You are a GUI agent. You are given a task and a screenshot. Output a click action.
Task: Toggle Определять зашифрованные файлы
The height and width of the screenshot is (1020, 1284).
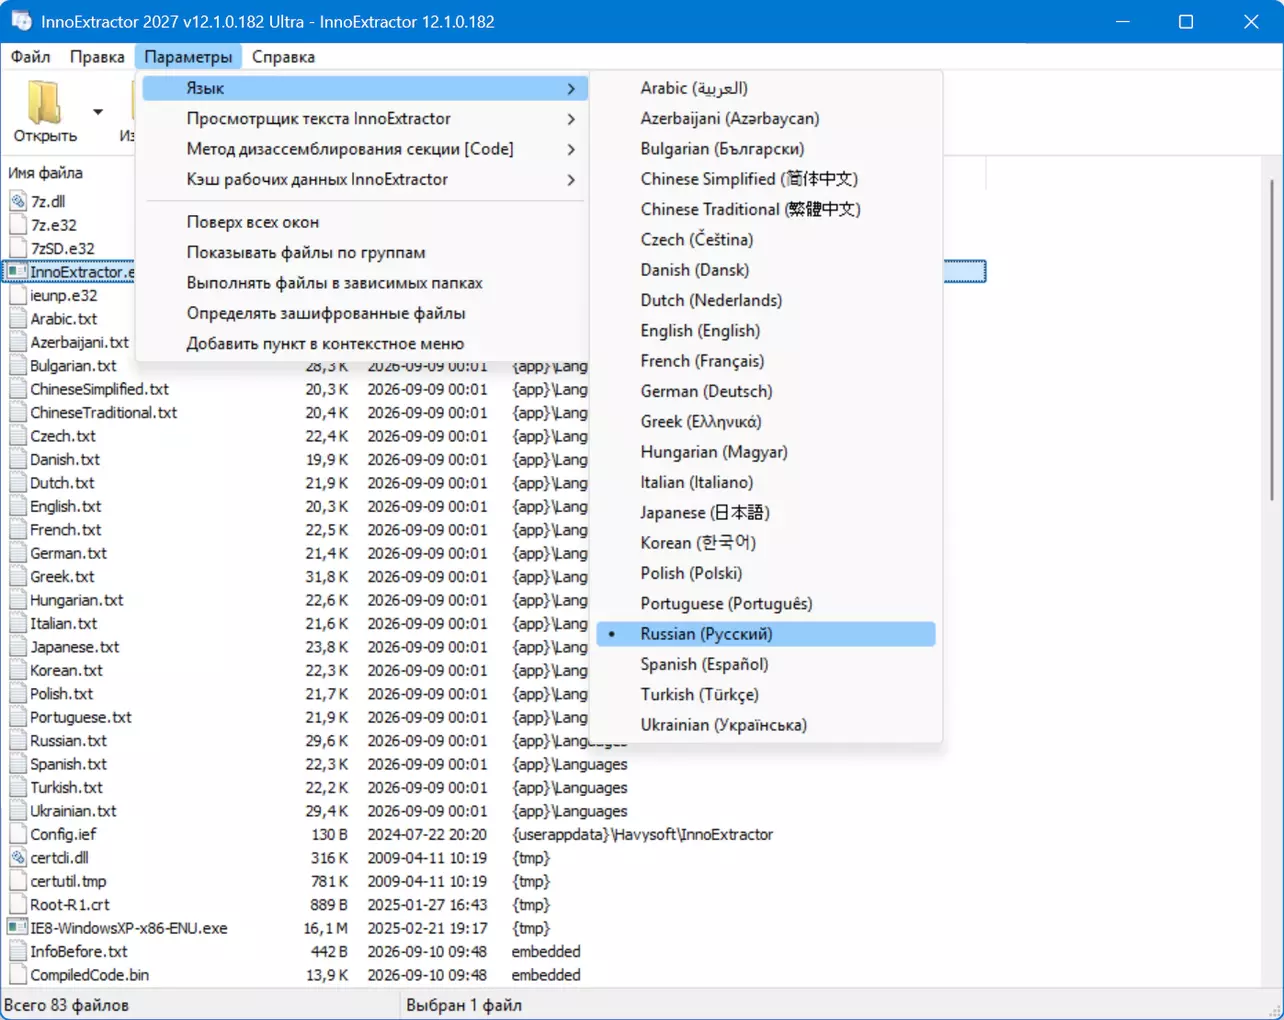[363, 313]
